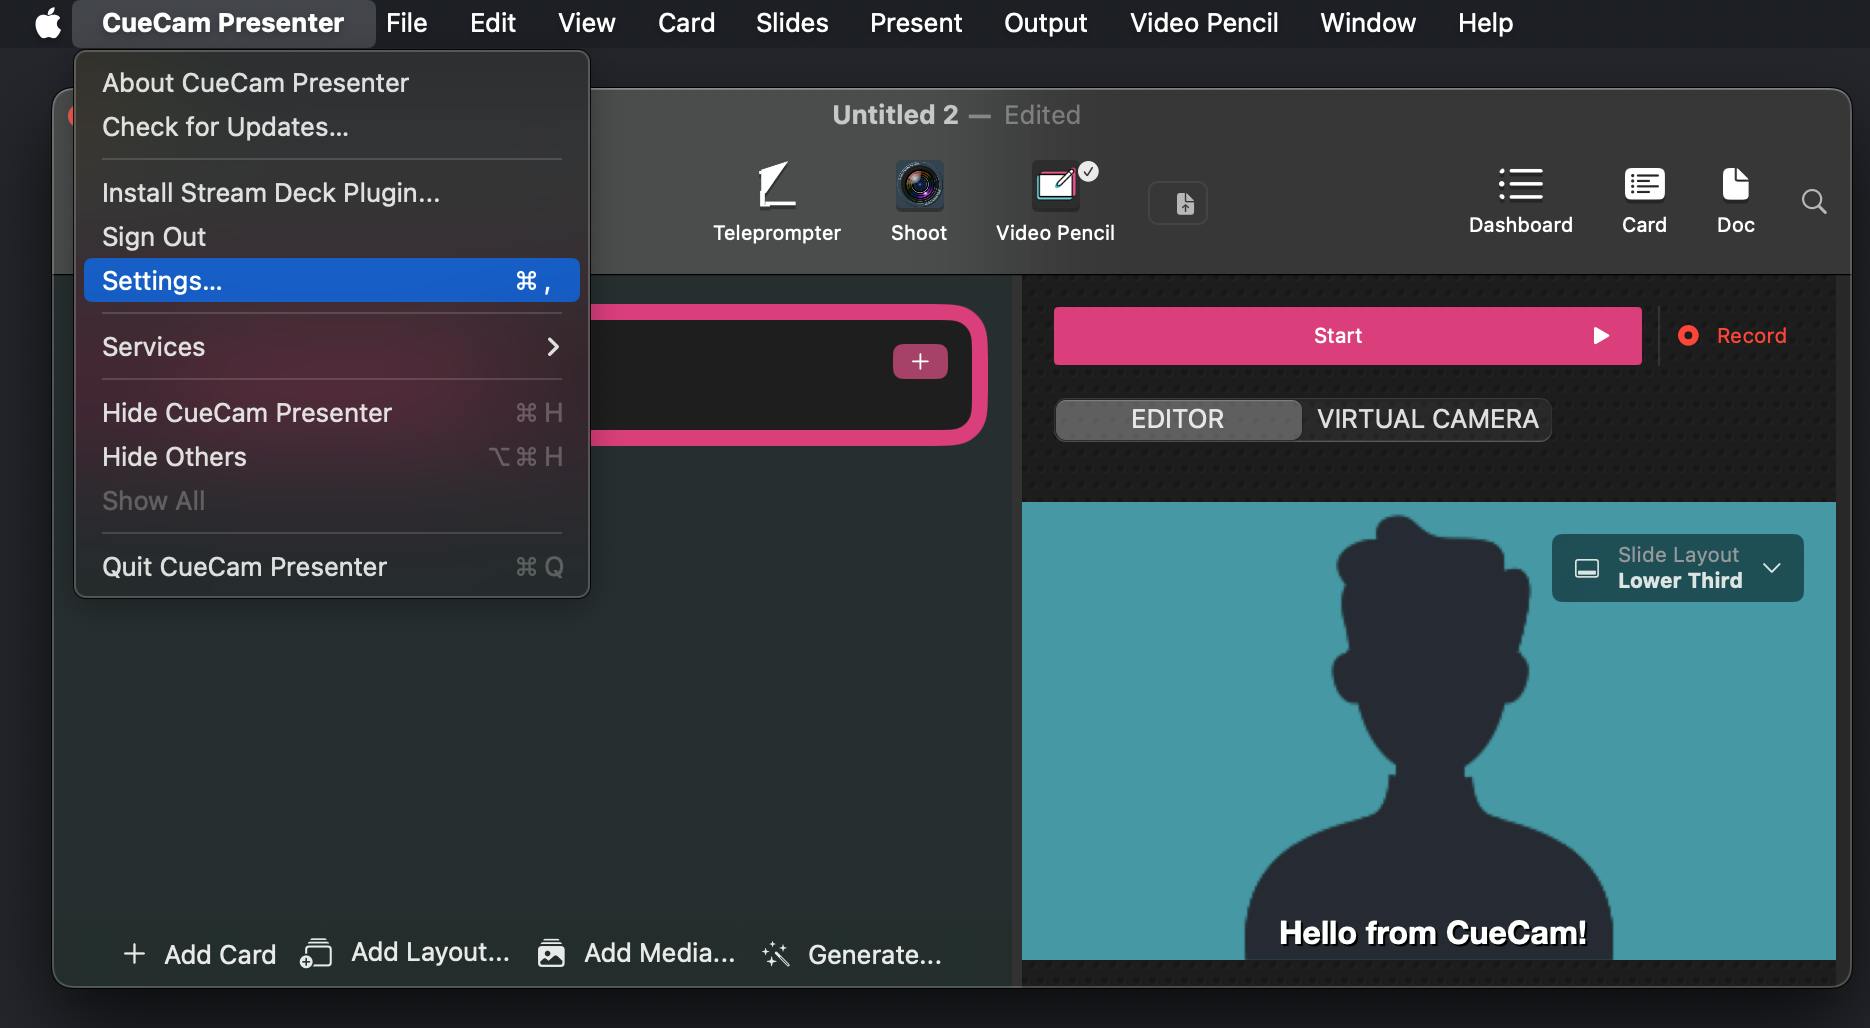Screen dimensions: 1870x1028
Task: Open the Edit menu
Action: (x=493, y=23)
